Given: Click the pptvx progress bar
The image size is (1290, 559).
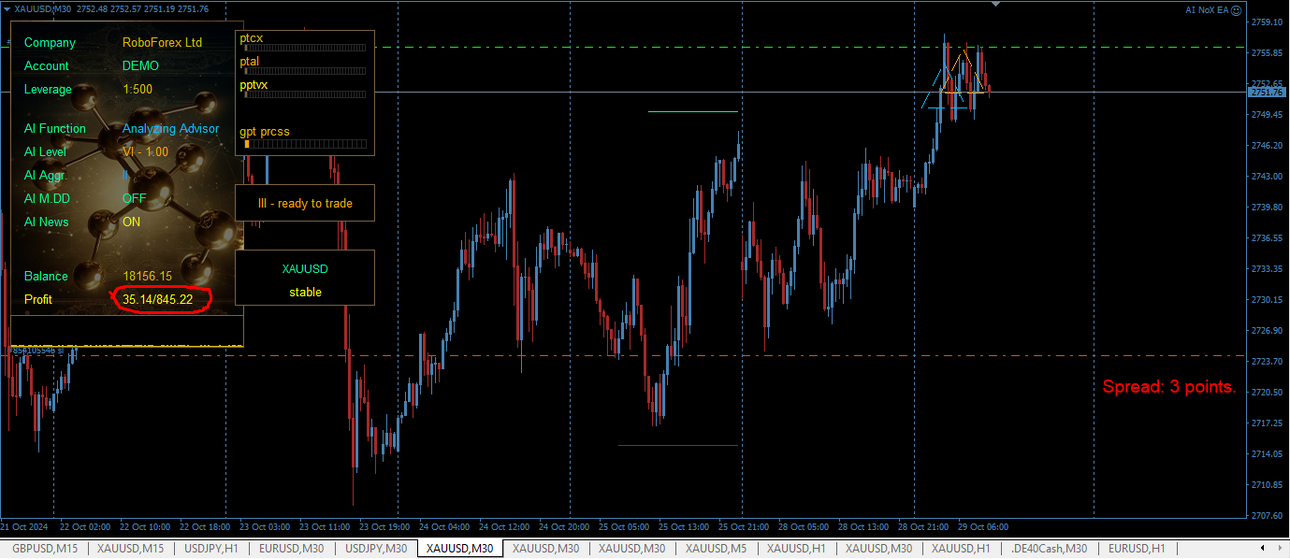Looking at the screenshot, I should click(305, 95).
